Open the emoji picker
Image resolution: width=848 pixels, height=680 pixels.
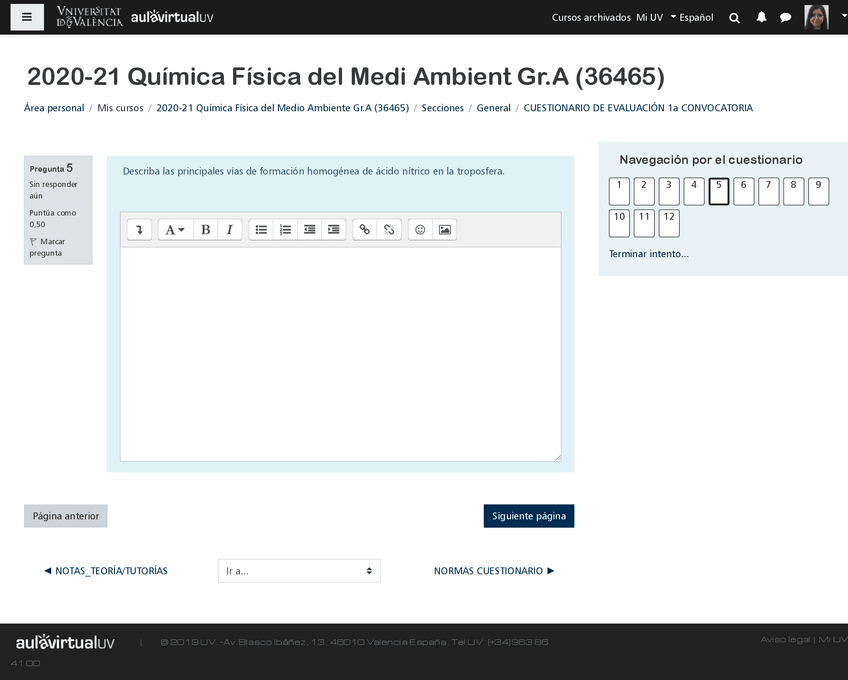click(x=420, y=230)
